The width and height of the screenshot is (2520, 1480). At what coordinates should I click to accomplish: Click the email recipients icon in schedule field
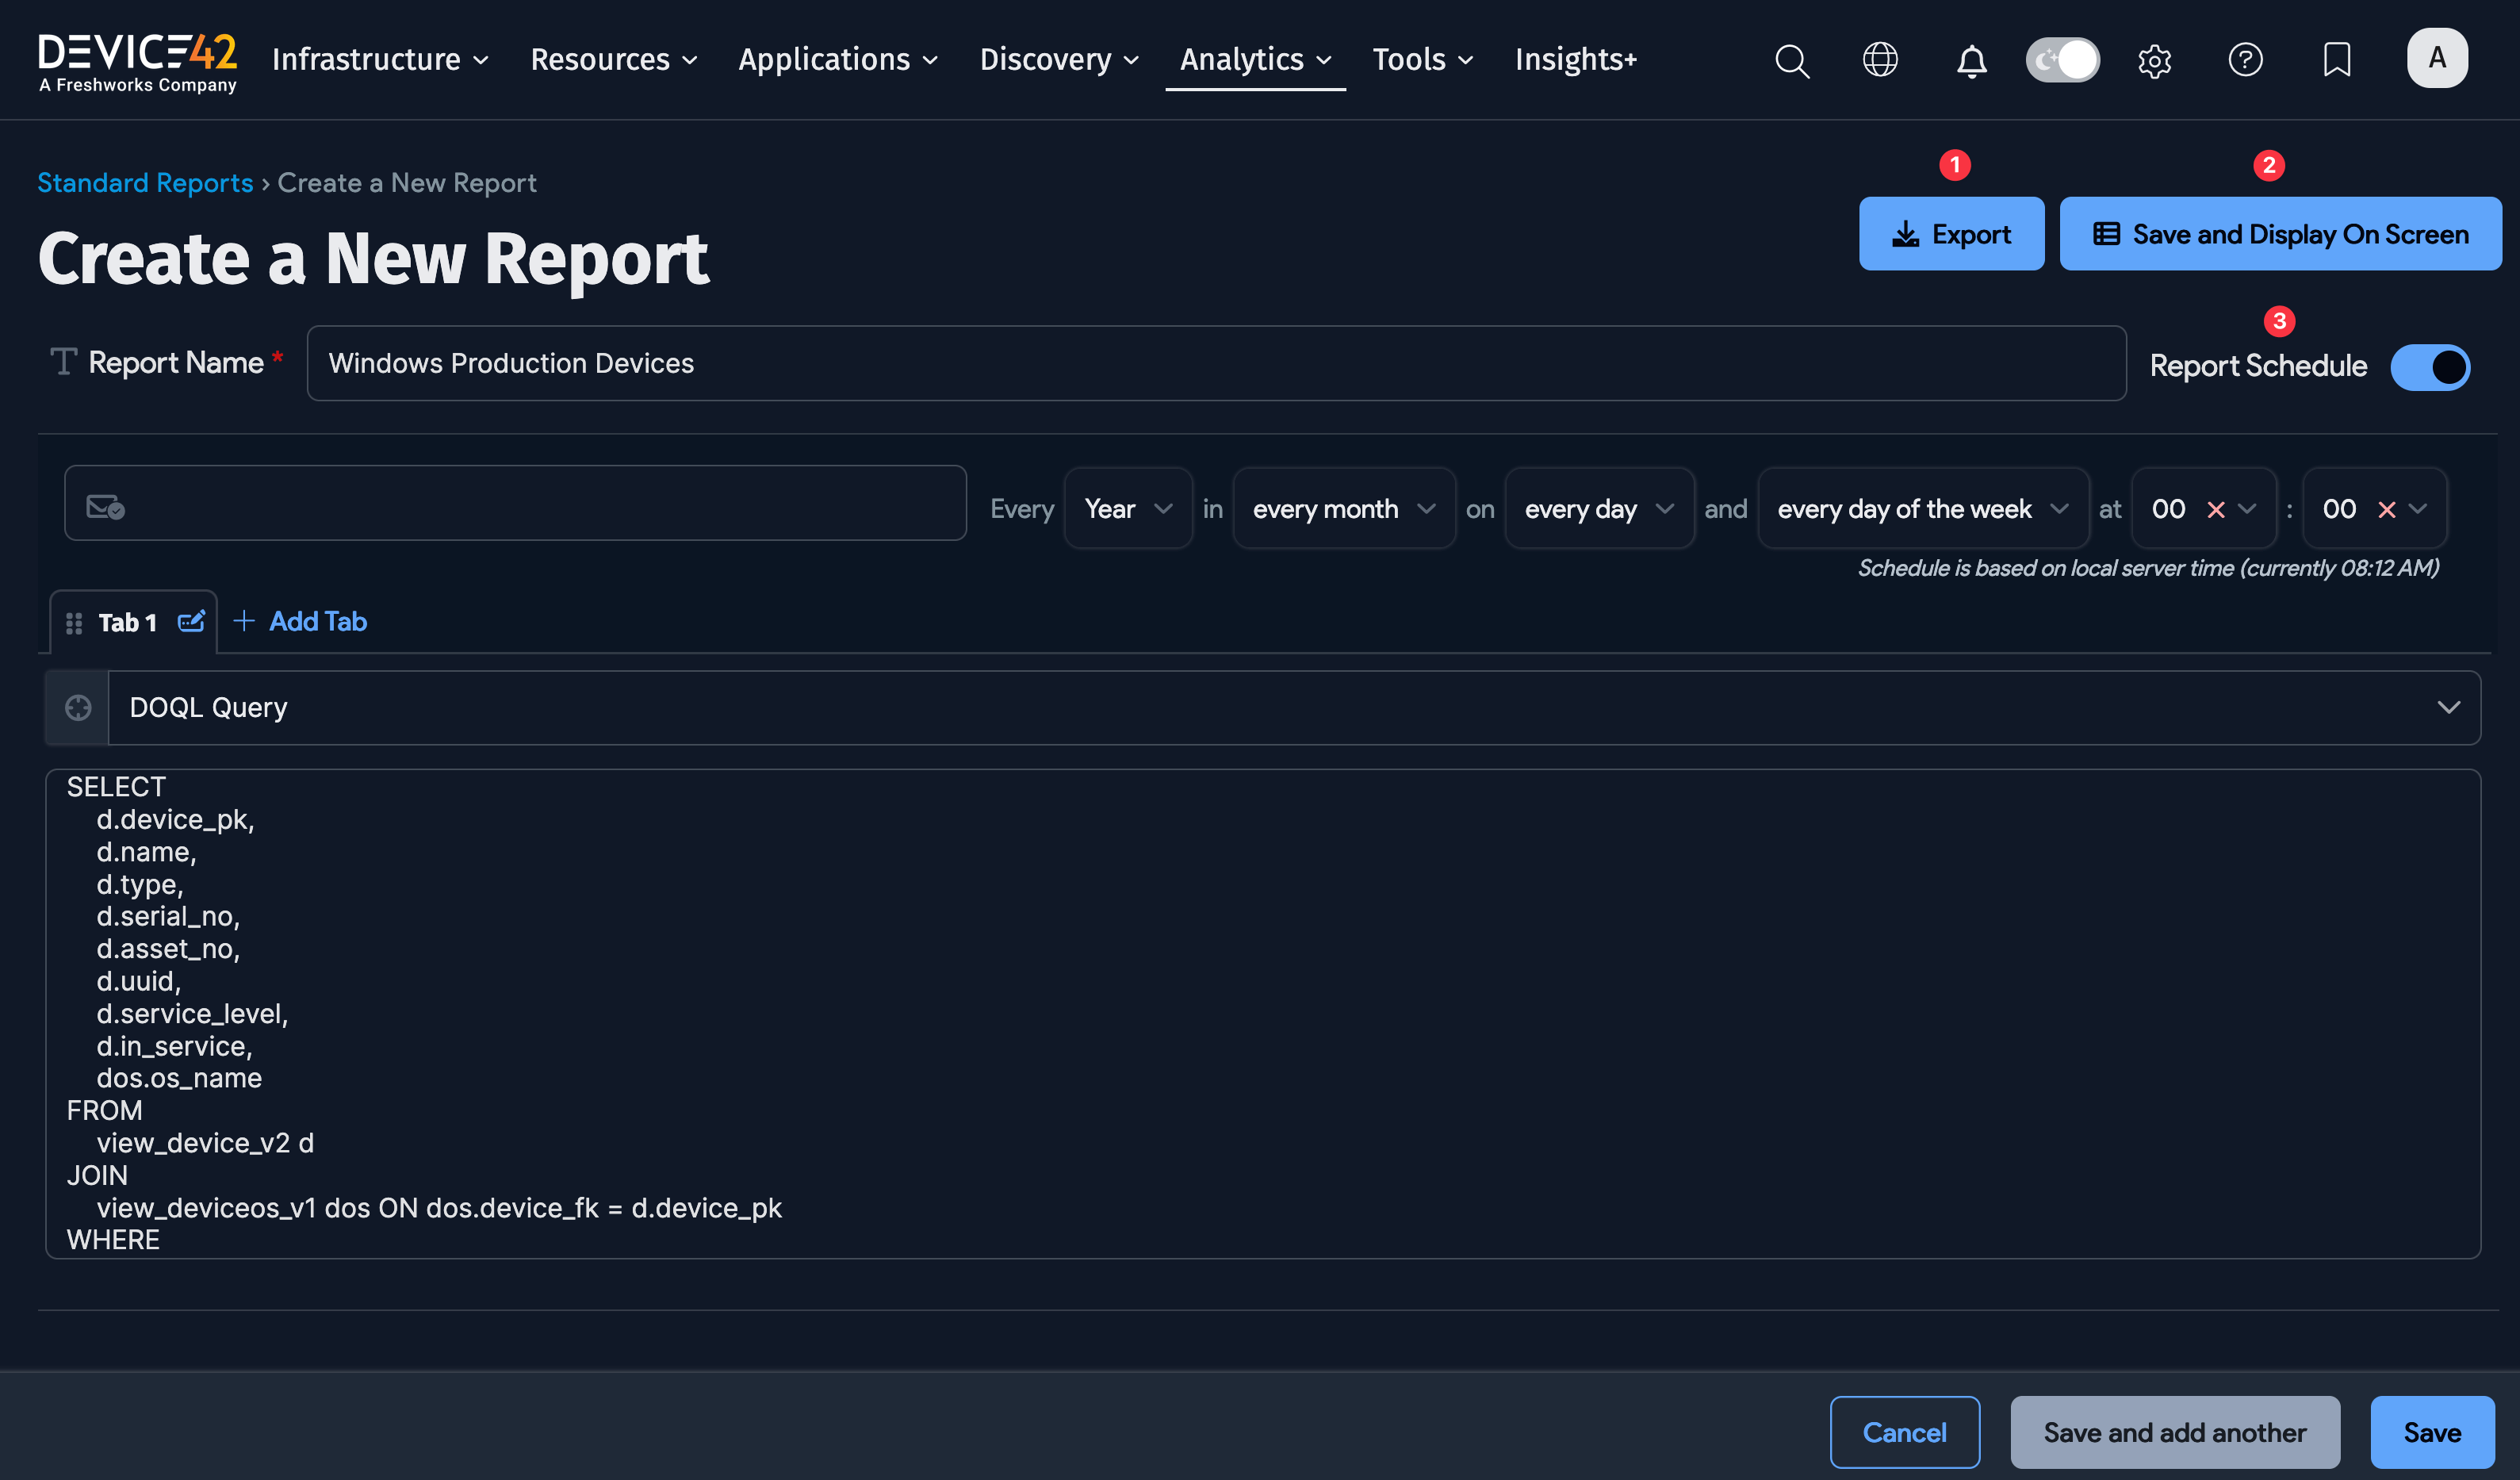(105, 507)
